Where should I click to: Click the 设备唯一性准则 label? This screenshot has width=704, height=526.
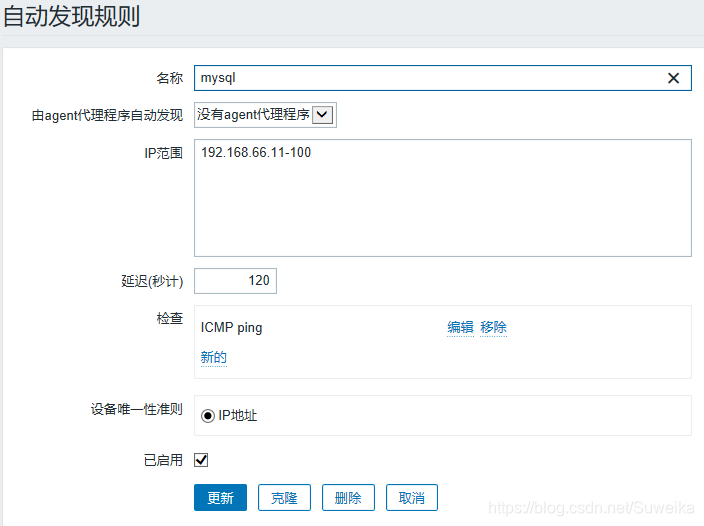tap(136, 409)
